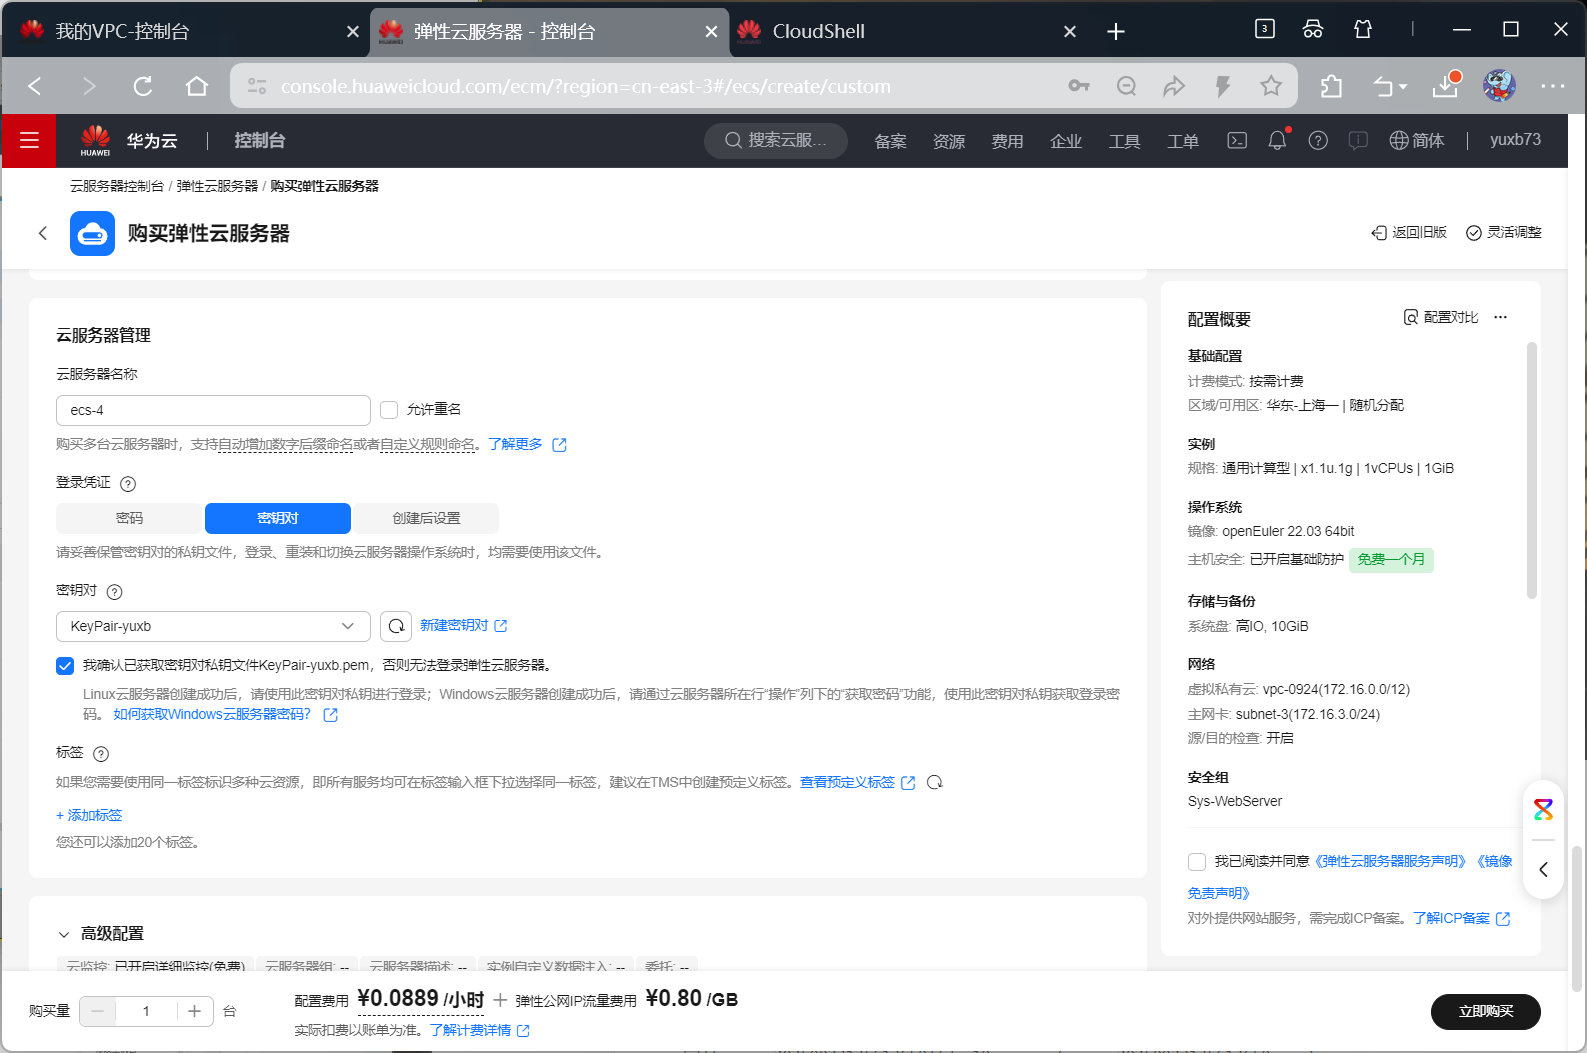Open the saved passwords key icon
Screen dimensions: 1587x1053
tap(1079, 86)
